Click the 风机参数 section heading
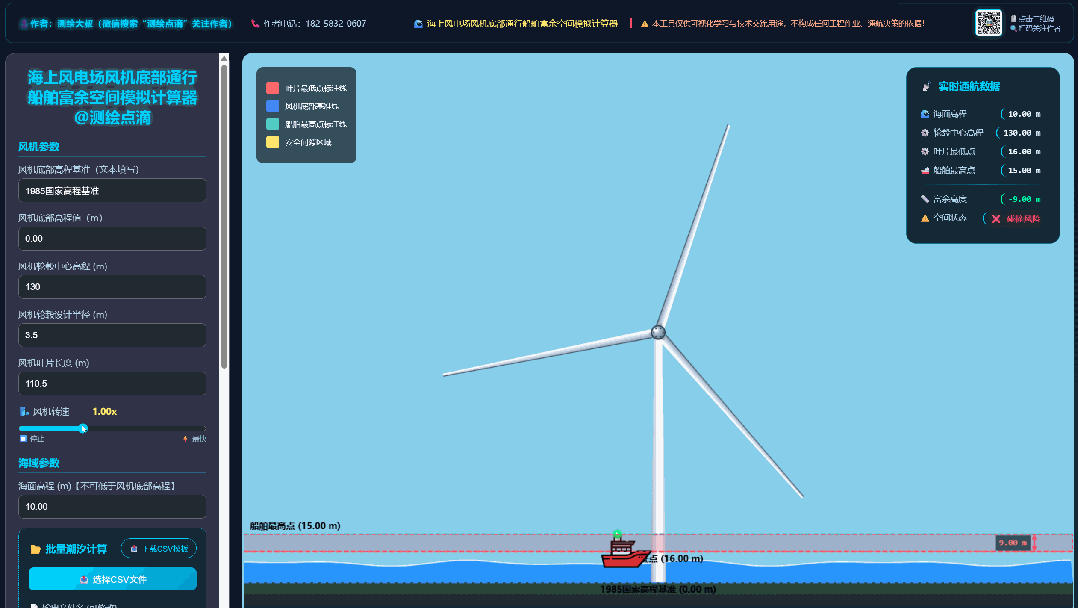 click(x=38, y=146)
